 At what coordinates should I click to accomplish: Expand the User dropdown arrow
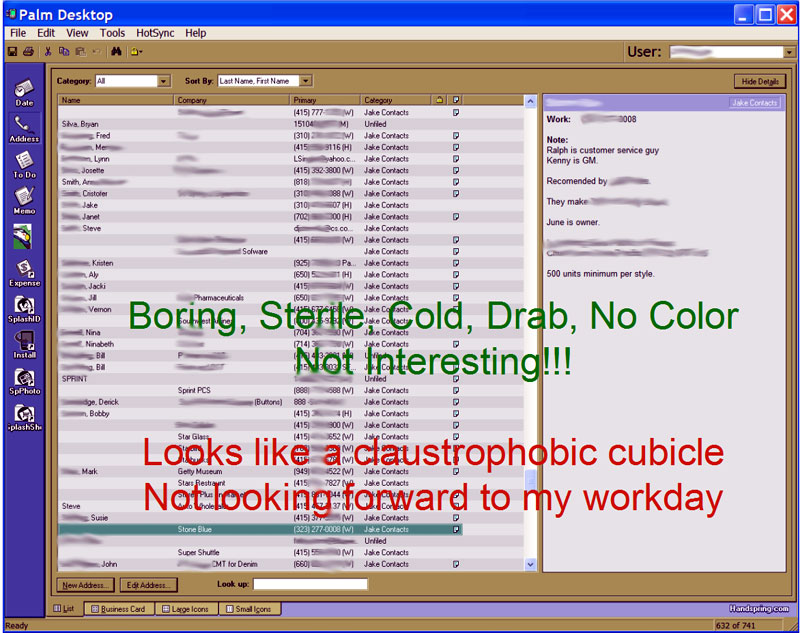tap(789, 52)
